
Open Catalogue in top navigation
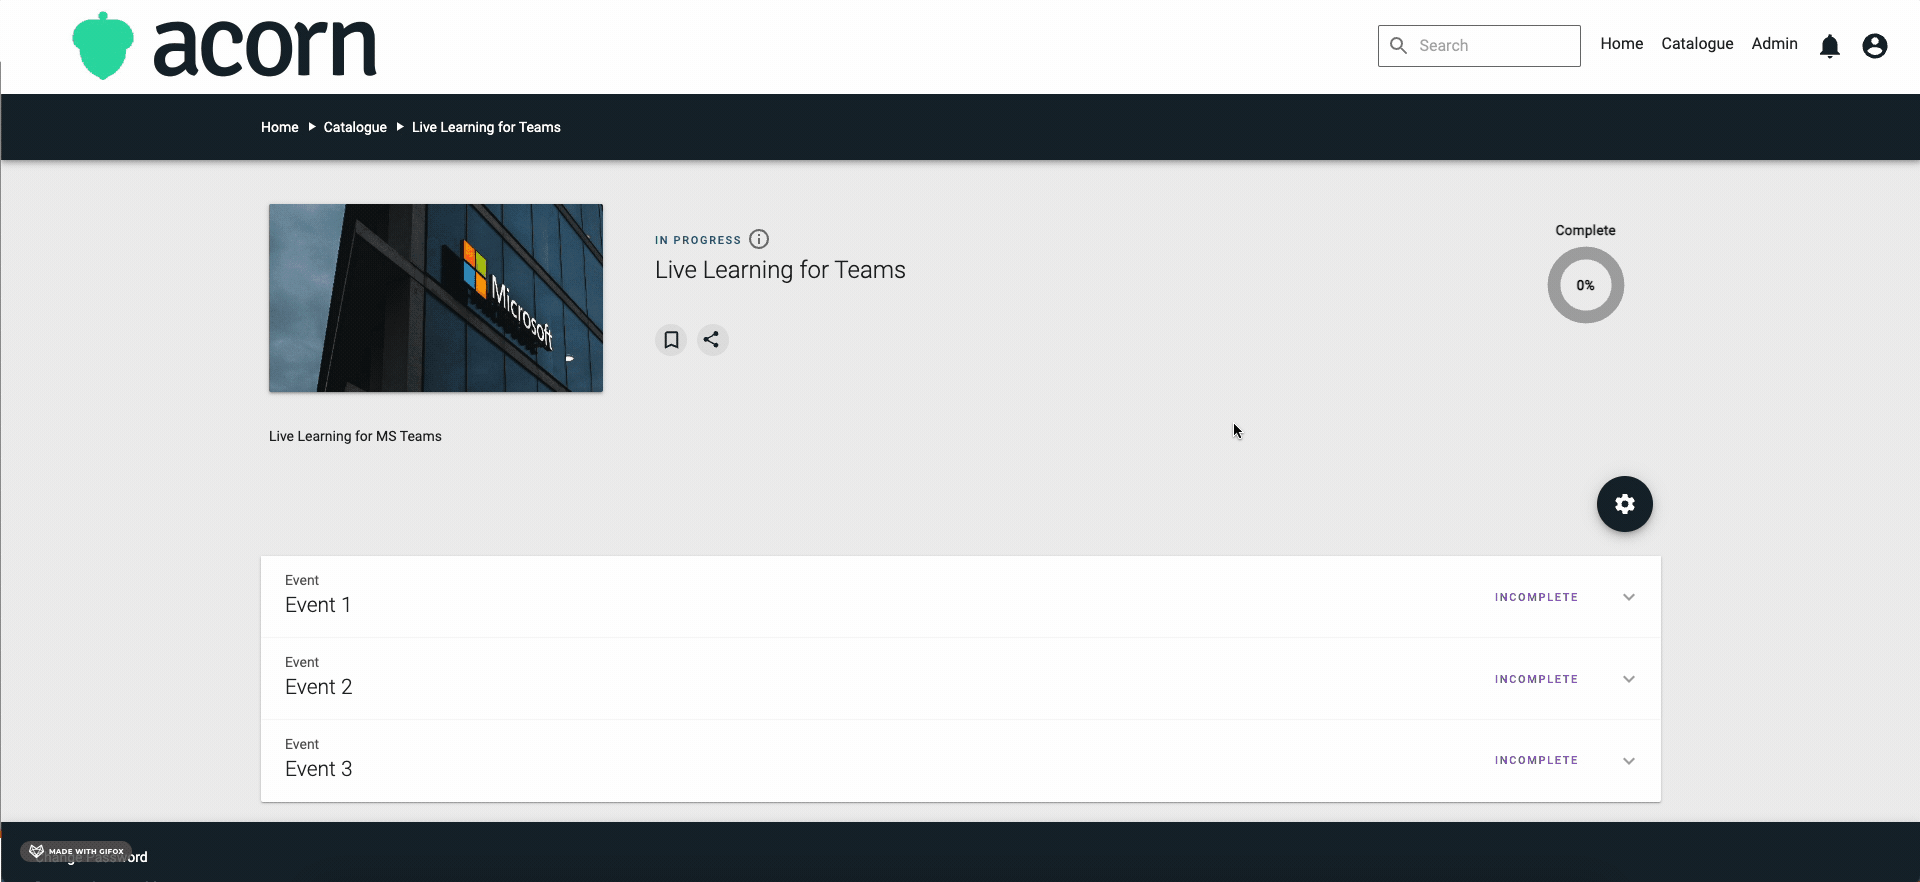tap(1697, 44)
